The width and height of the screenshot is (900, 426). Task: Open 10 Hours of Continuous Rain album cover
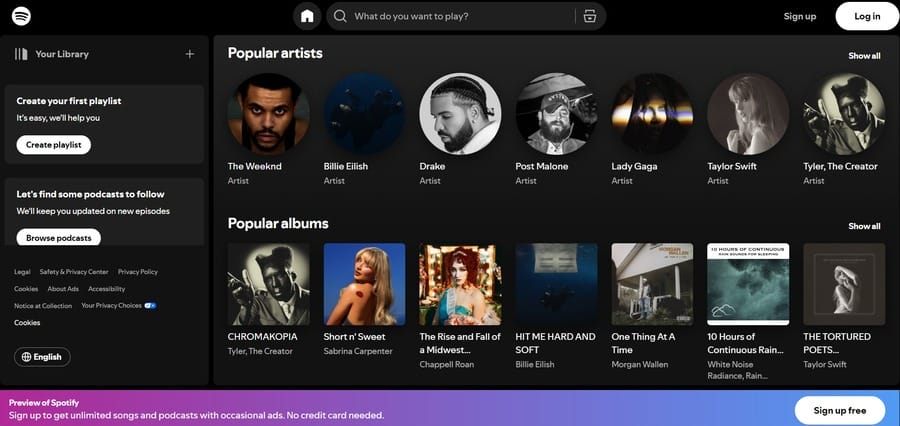point(748,284)
